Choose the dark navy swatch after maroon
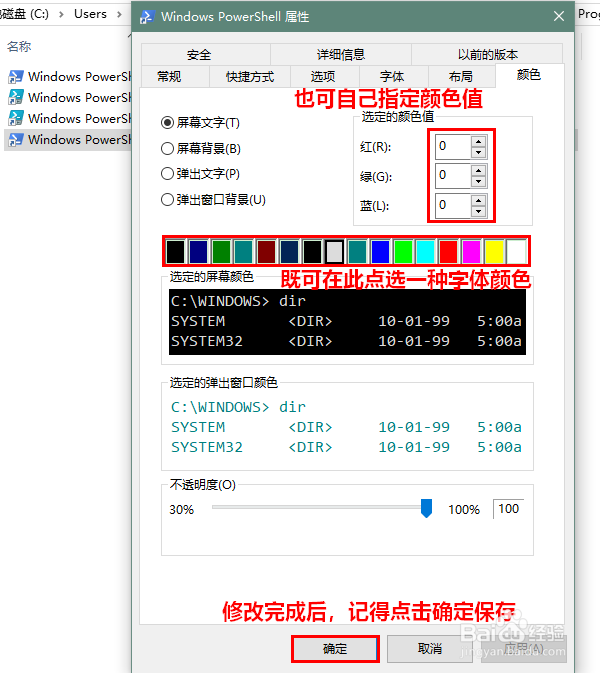Viewport: 600px width, 673px height. coord(289,252)
